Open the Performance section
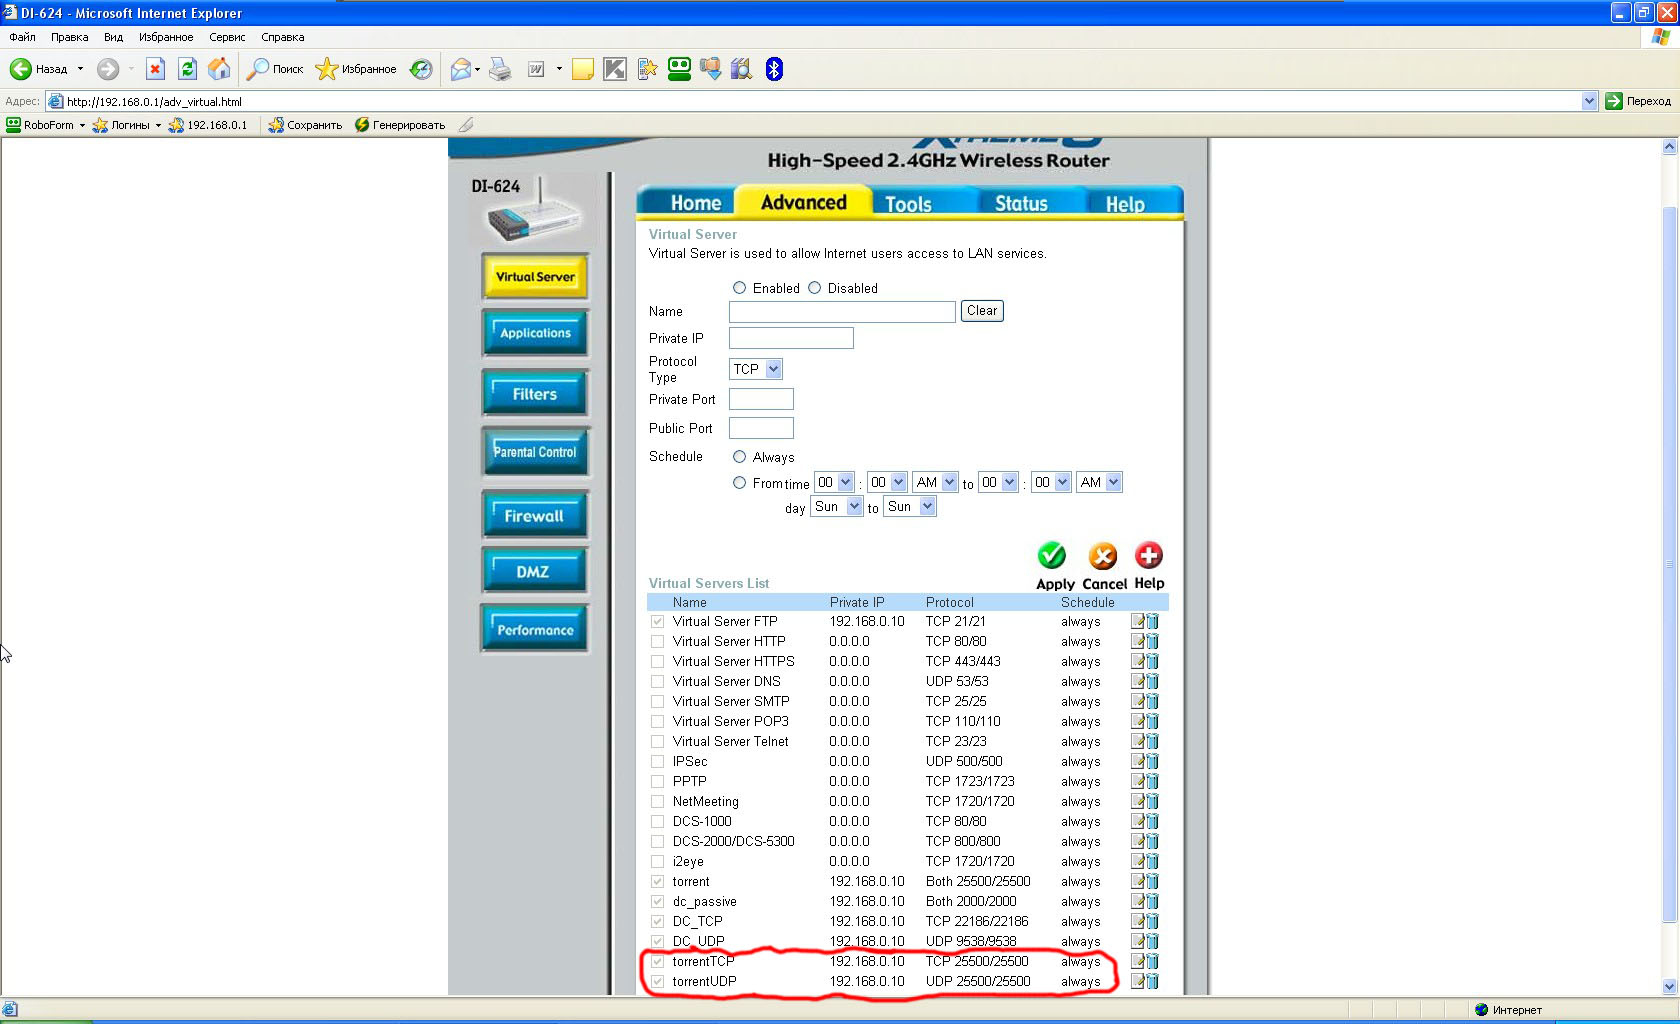This screenshot has height=1024, width=1680. [x=535, y=630]
